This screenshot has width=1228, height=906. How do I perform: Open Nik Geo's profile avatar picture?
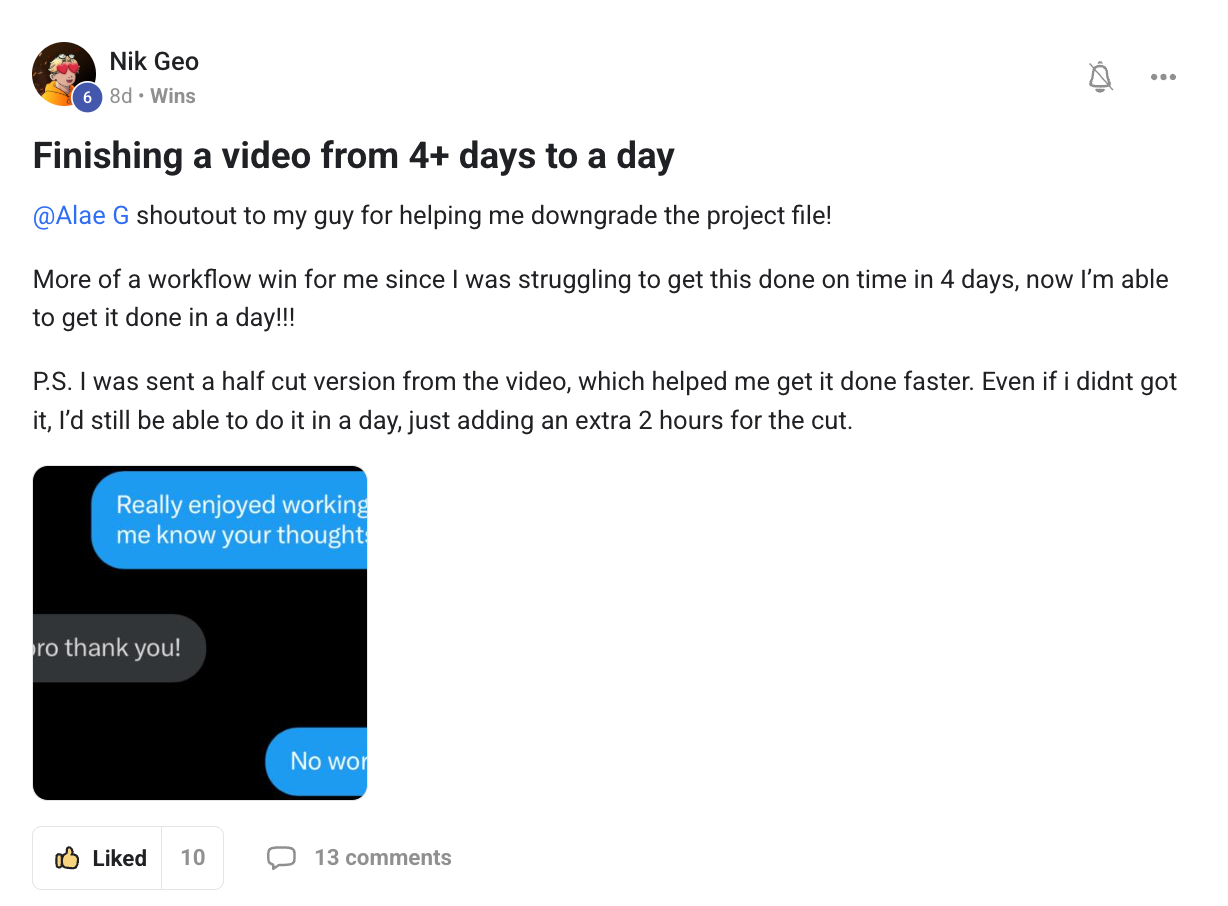(x=64, y=74)
